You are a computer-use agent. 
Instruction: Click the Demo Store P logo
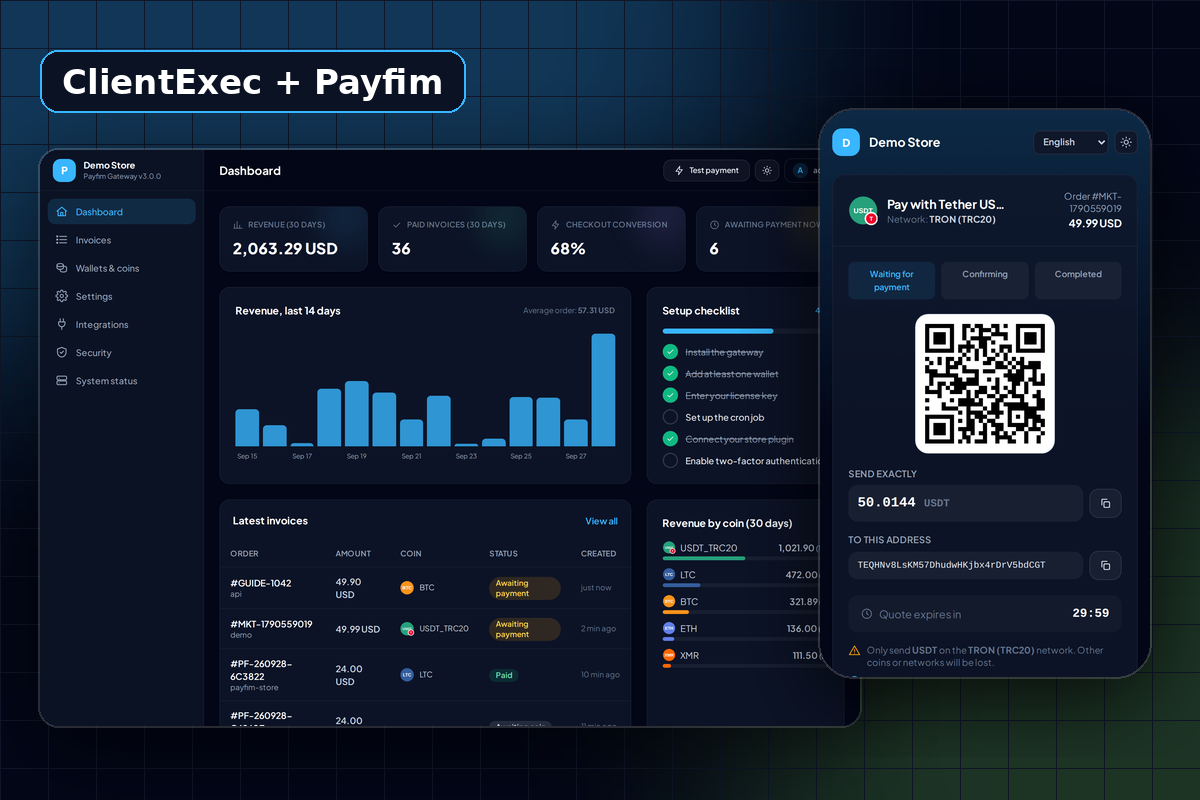coord(65,170)
